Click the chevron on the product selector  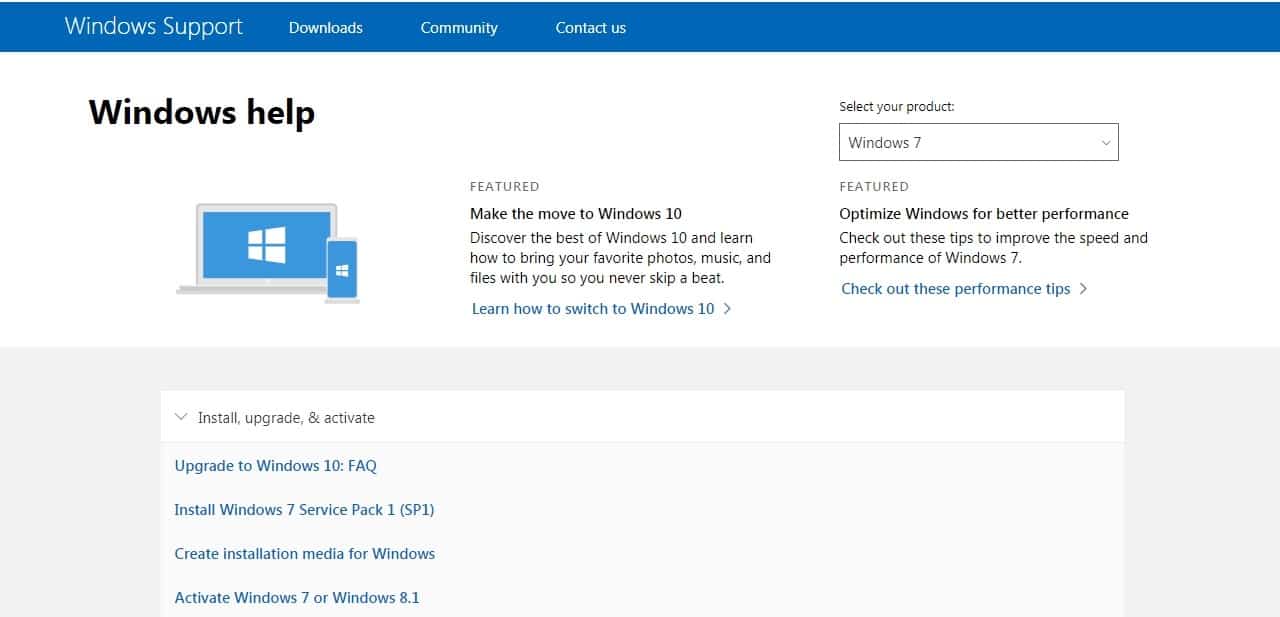click(1106, 142)
